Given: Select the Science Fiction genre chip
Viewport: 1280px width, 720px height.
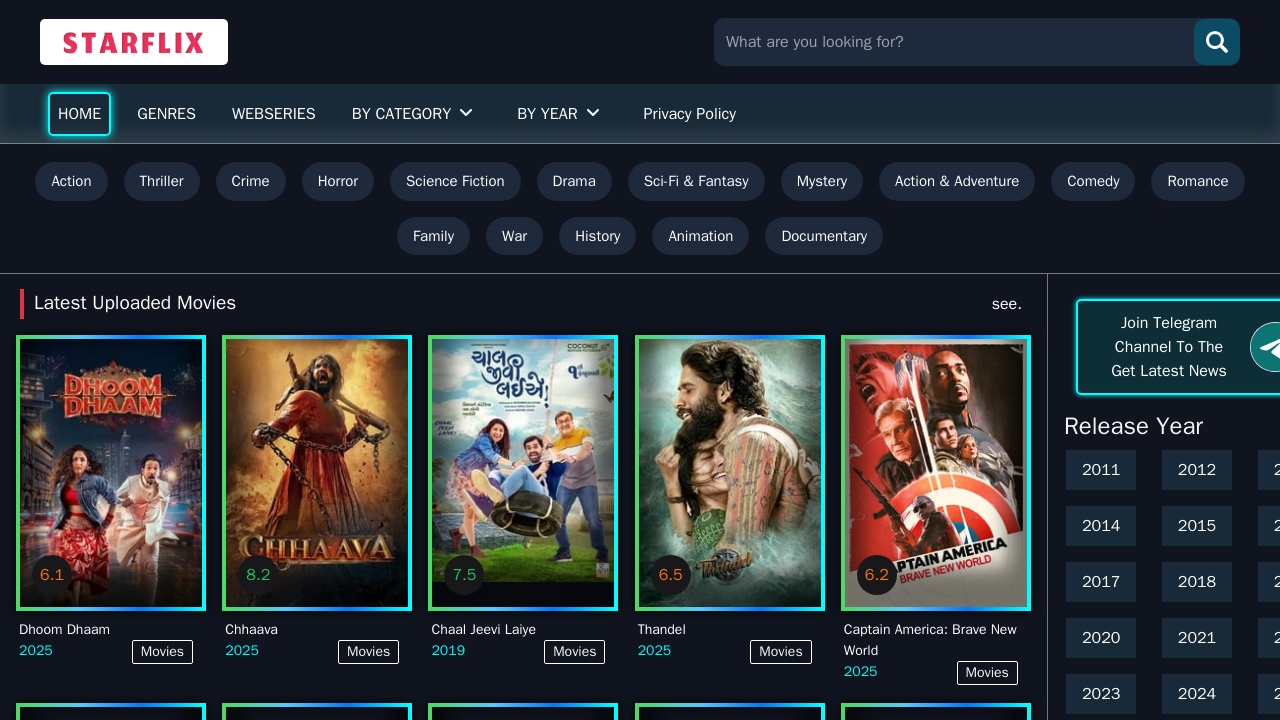Looking at the screenshot, I should click(455, 181).
